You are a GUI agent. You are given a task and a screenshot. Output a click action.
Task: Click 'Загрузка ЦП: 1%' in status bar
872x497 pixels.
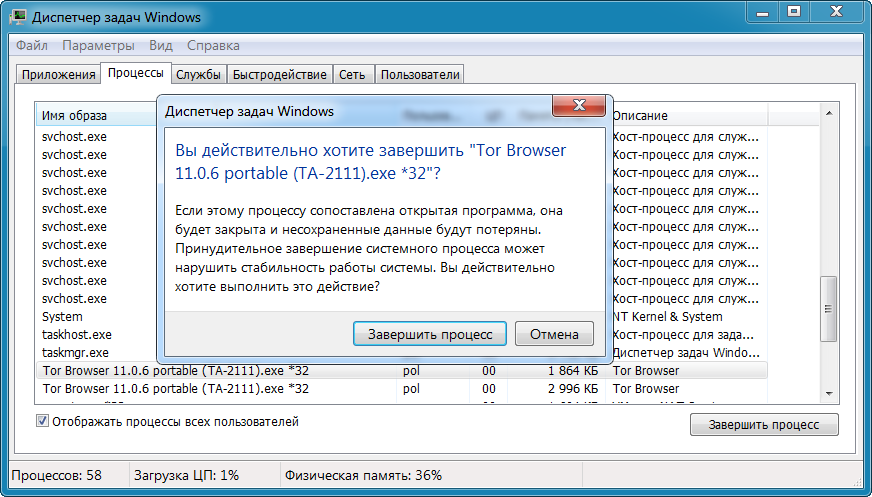point(186,475)
